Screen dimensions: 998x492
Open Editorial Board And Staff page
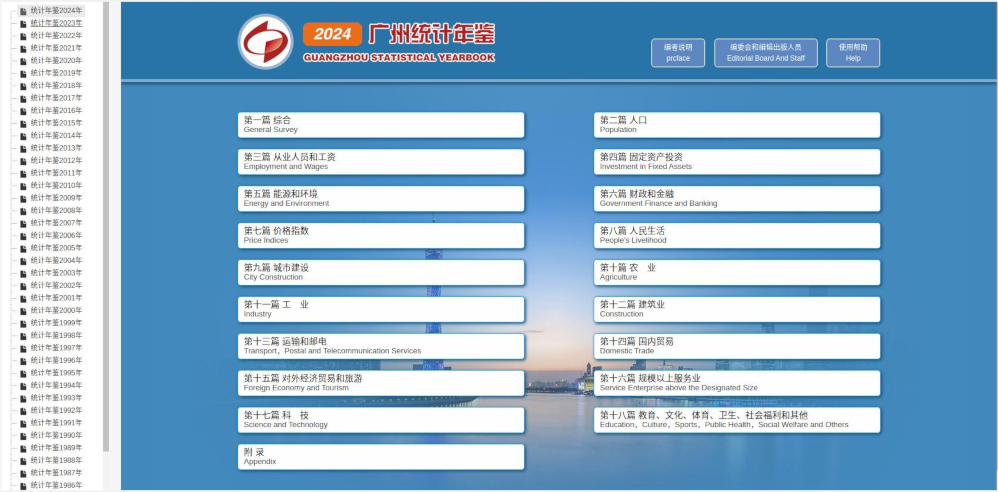(x=766, y=53)
